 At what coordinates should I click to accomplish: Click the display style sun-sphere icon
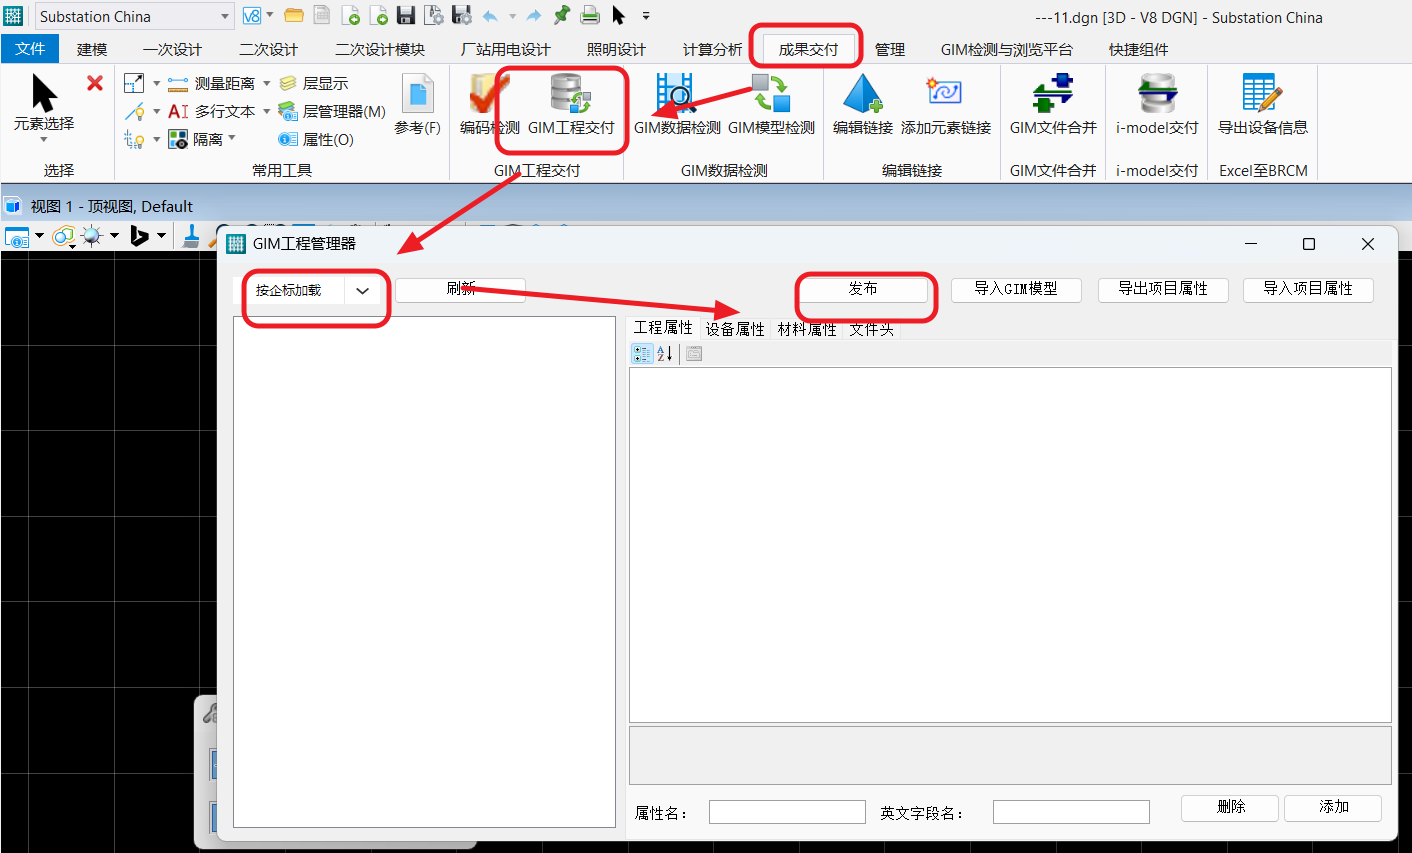(92, 236)
